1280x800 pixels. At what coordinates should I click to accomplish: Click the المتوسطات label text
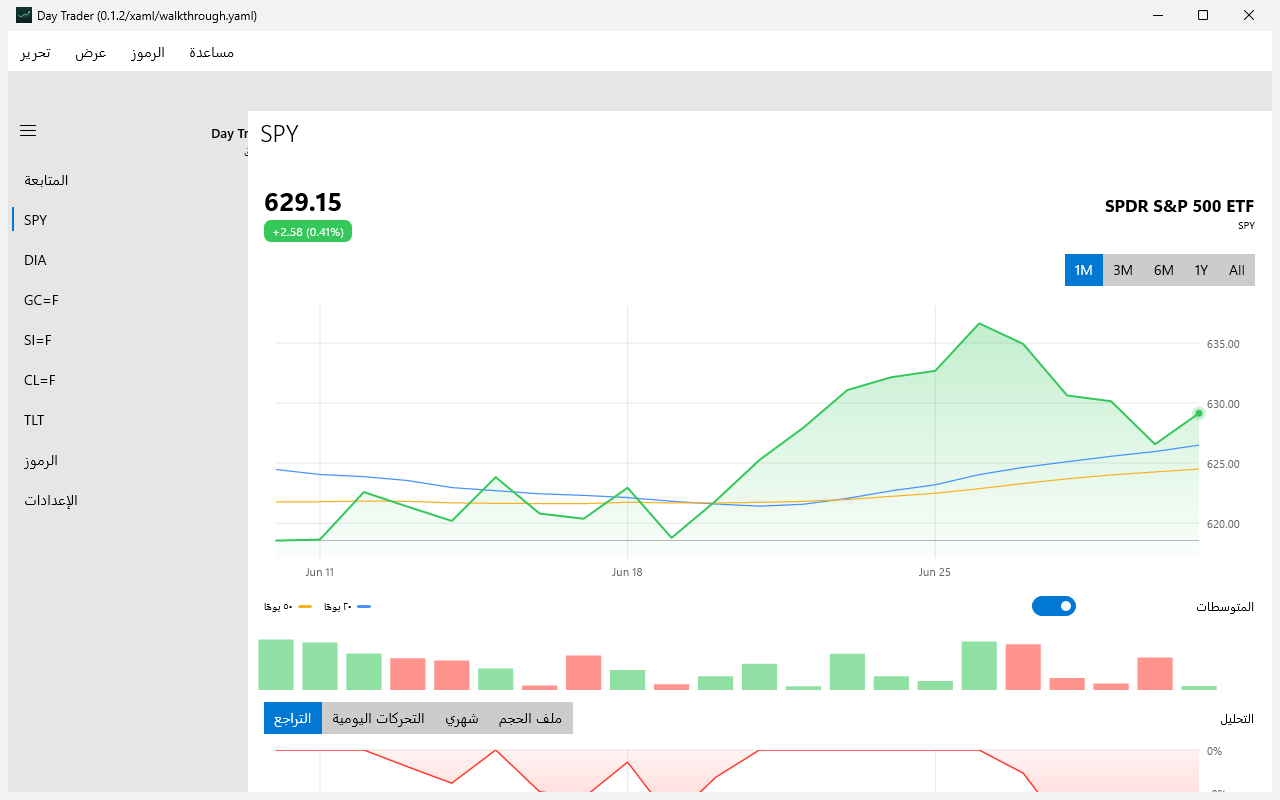coord(1225,607)
